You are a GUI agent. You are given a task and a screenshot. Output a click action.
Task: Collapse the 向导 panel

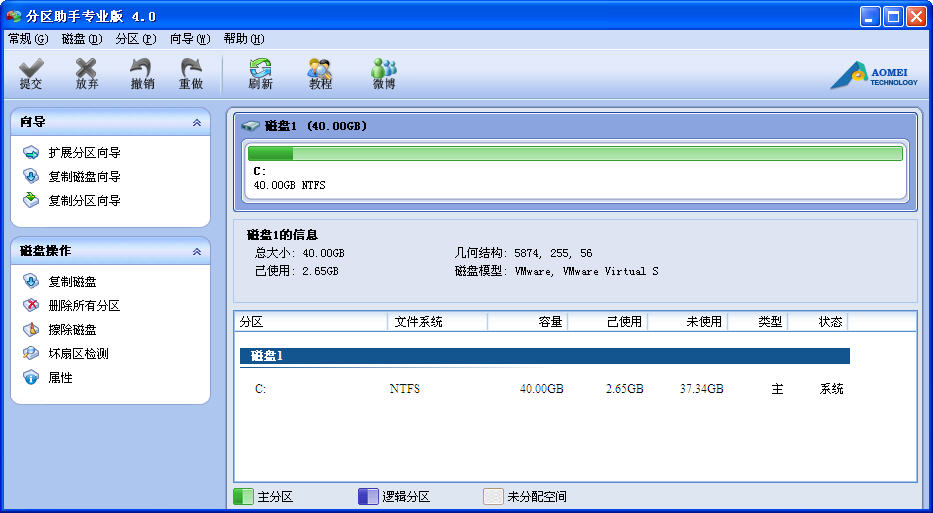[x=197, y=122]
